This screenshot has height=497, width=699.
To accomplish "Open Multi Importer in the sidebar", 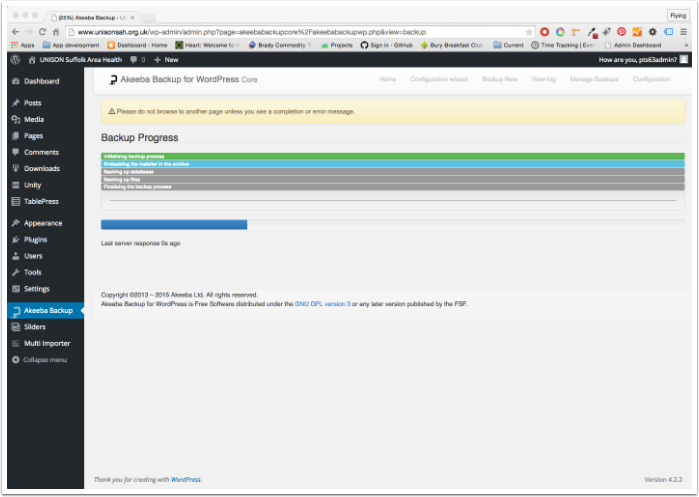I will click(45, 344).
